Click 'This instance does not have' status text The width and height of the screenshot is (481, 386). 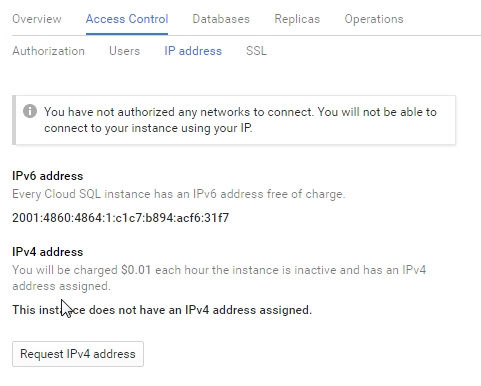pos(162,310)
